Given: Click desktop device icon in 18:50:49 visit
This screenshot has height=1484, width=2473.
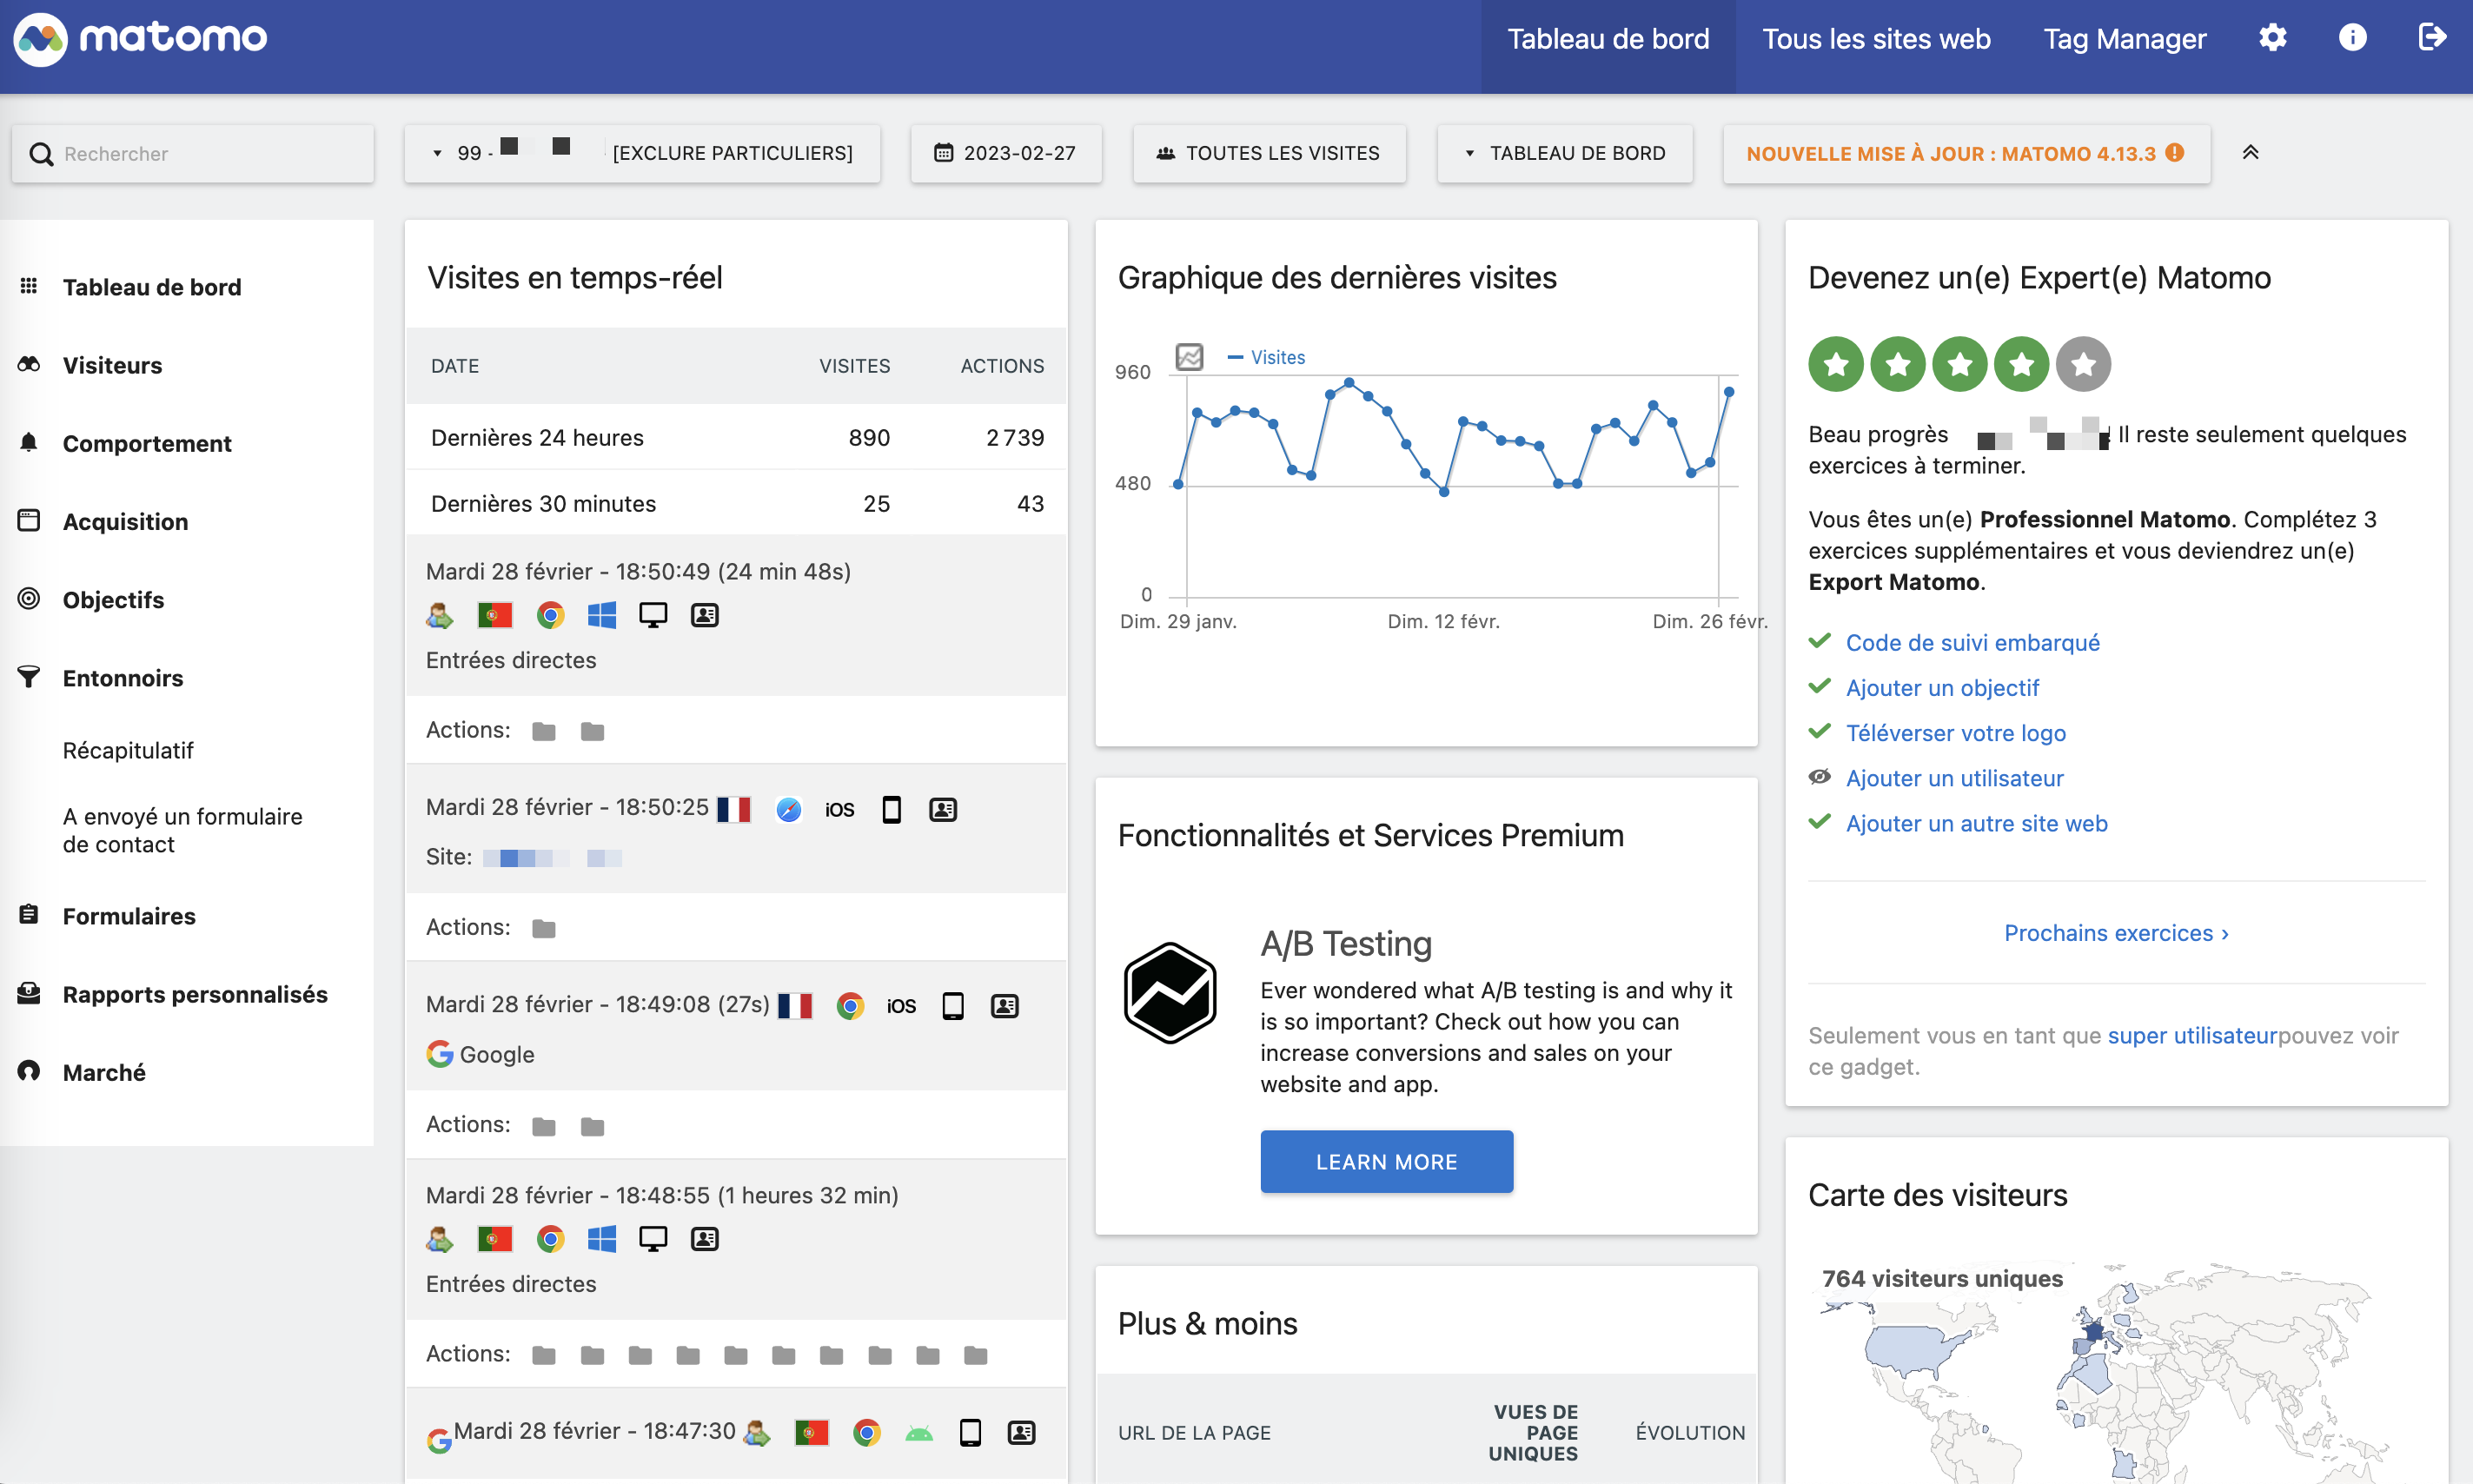Looking at the screenshot, I should 653,615.
